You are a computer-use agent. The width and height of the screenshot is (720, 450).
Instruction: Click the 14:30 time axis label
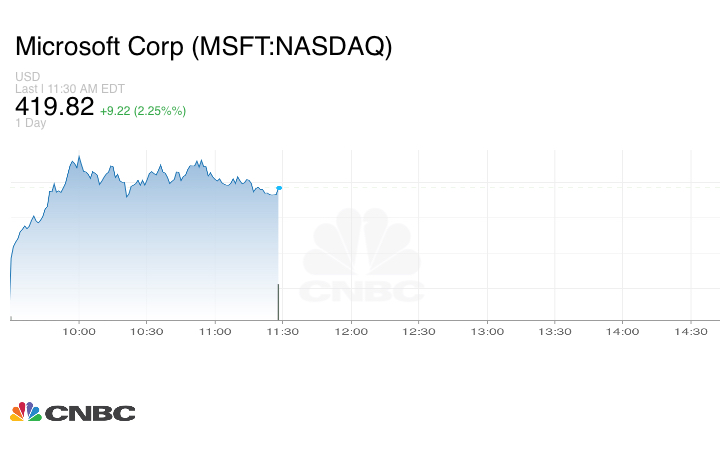(691, 332)
